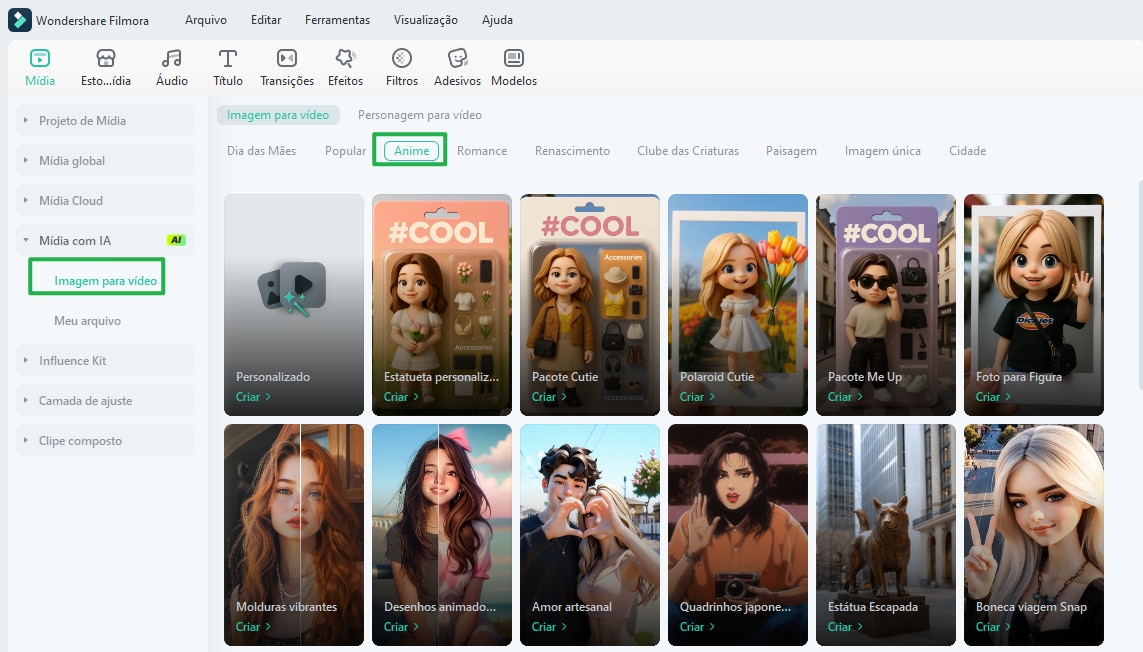
Task: Select the Dia das Mães category
Action: [x=262, y=151]
